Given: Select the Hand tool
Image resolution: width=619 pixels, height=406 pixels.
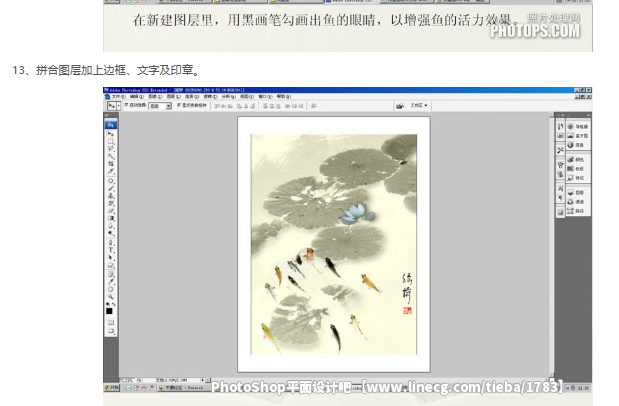Looking at the screenshot, I should (111, 289).
